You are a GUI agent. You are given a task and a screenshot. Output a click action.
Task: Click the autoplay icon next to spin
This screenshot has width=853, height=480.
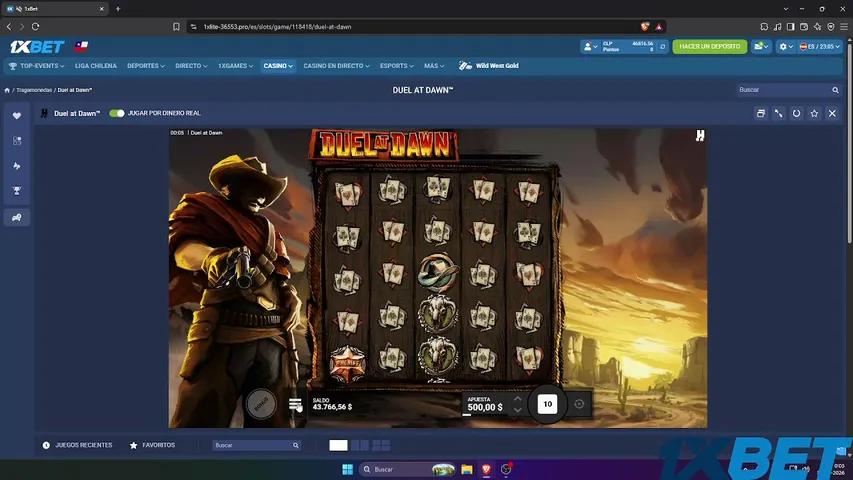(x=579, y=404)
